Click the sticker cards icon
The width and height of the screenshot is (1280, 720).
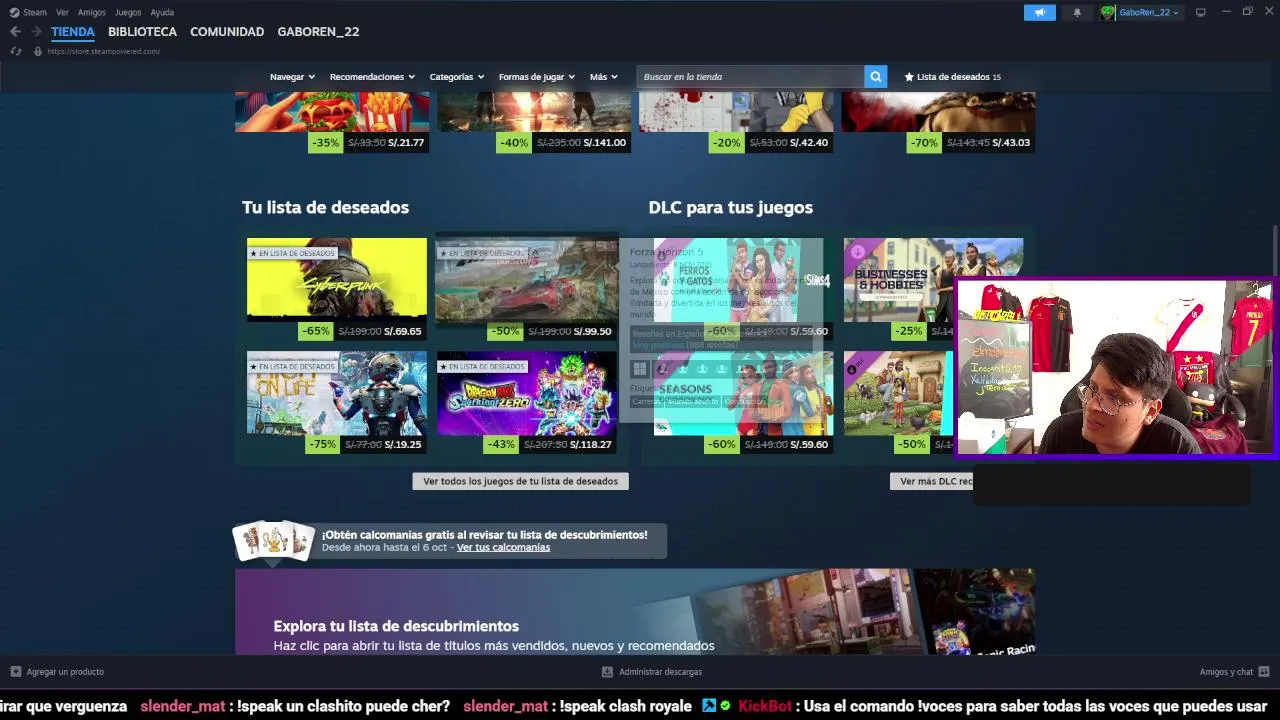(x=273, y=540)
